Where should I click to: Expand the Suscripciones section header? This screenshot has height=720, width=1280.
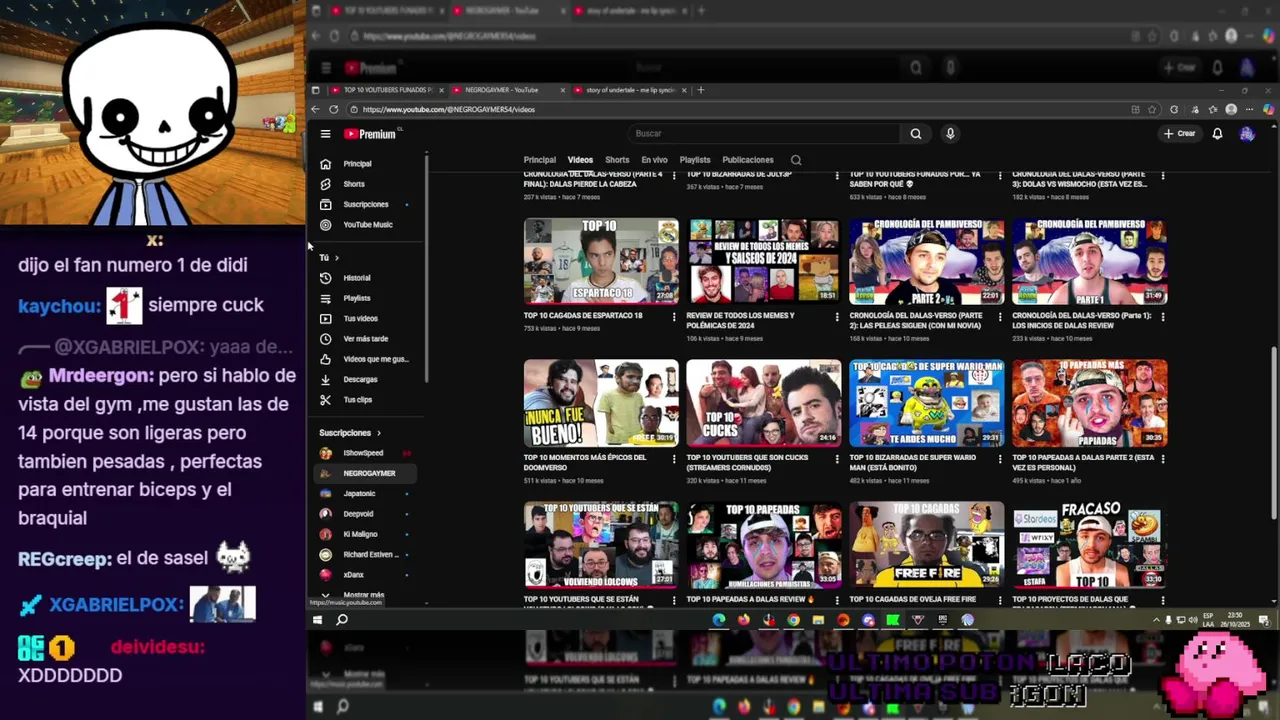350,433
